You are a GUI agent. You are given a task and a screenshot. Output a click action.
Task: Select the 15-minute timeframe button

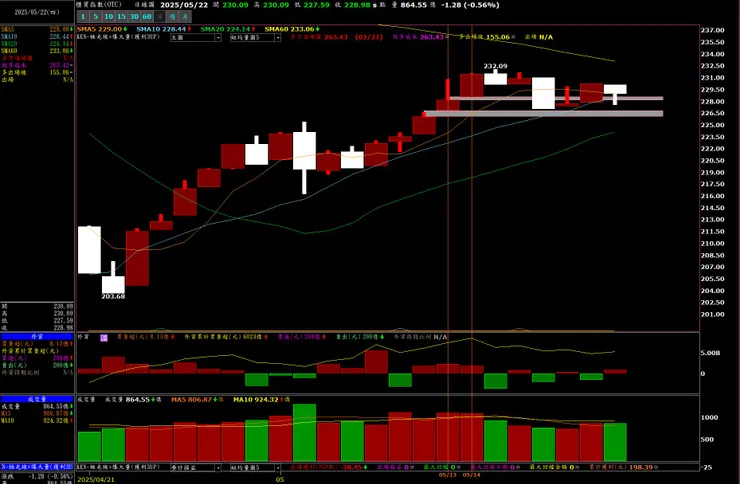(121, 17)
